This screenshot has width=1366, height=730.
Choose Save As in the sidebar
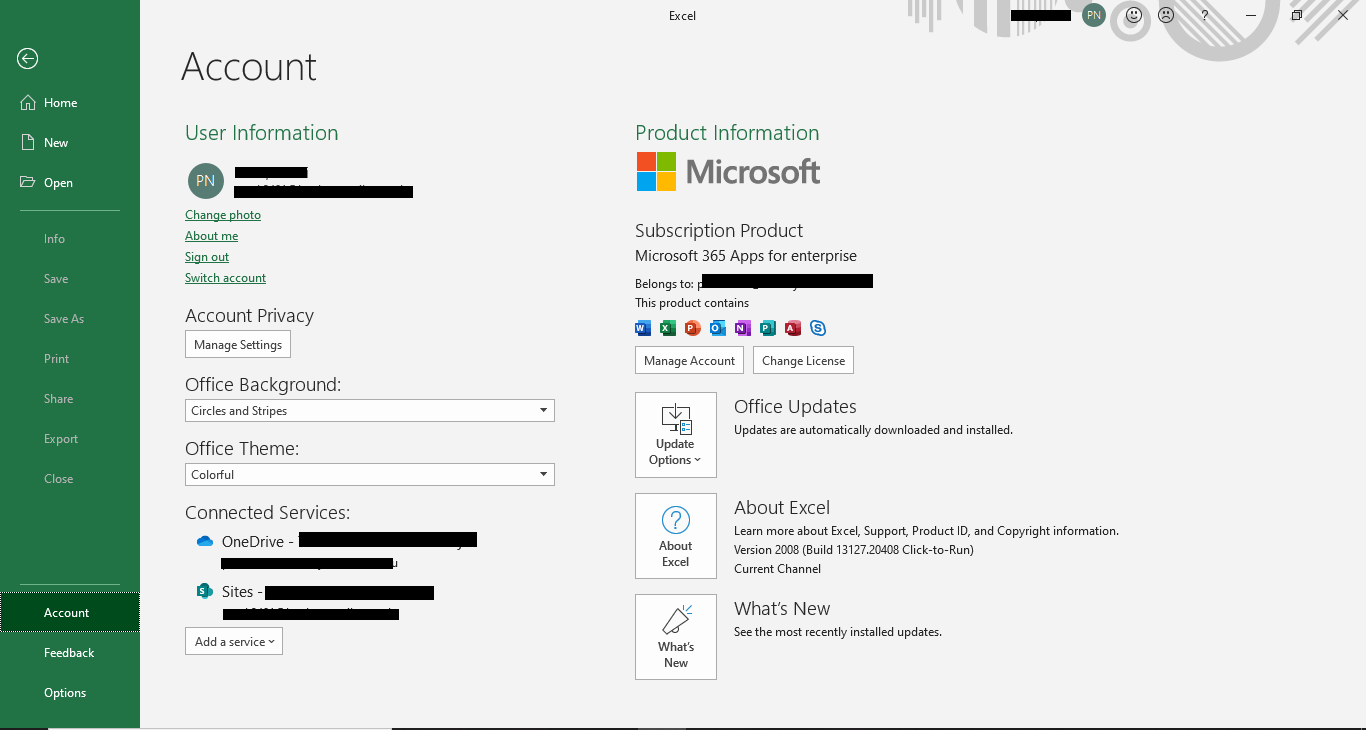[x=70, y=319]
